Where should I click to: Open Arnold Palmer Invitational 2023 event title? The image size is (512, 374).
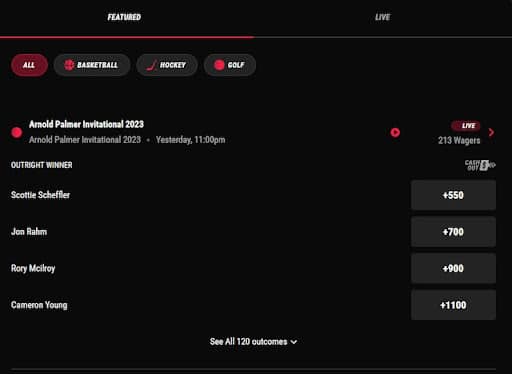(x=86, y=124)
